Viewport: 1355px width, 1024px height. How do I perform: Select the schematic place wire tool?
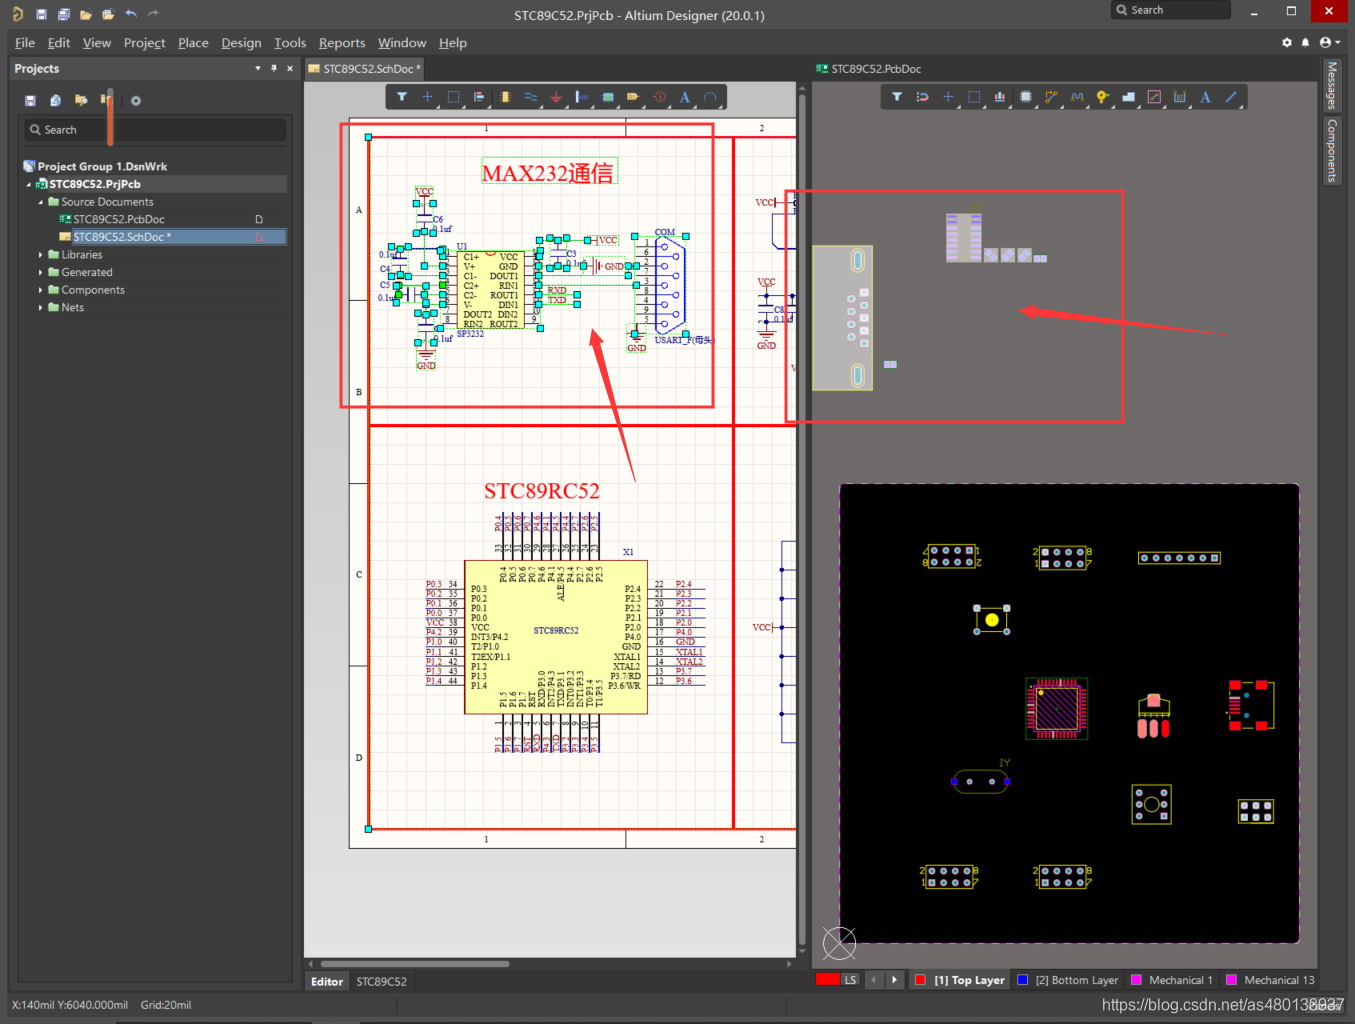pyautogui.click(x=531, y=97)
